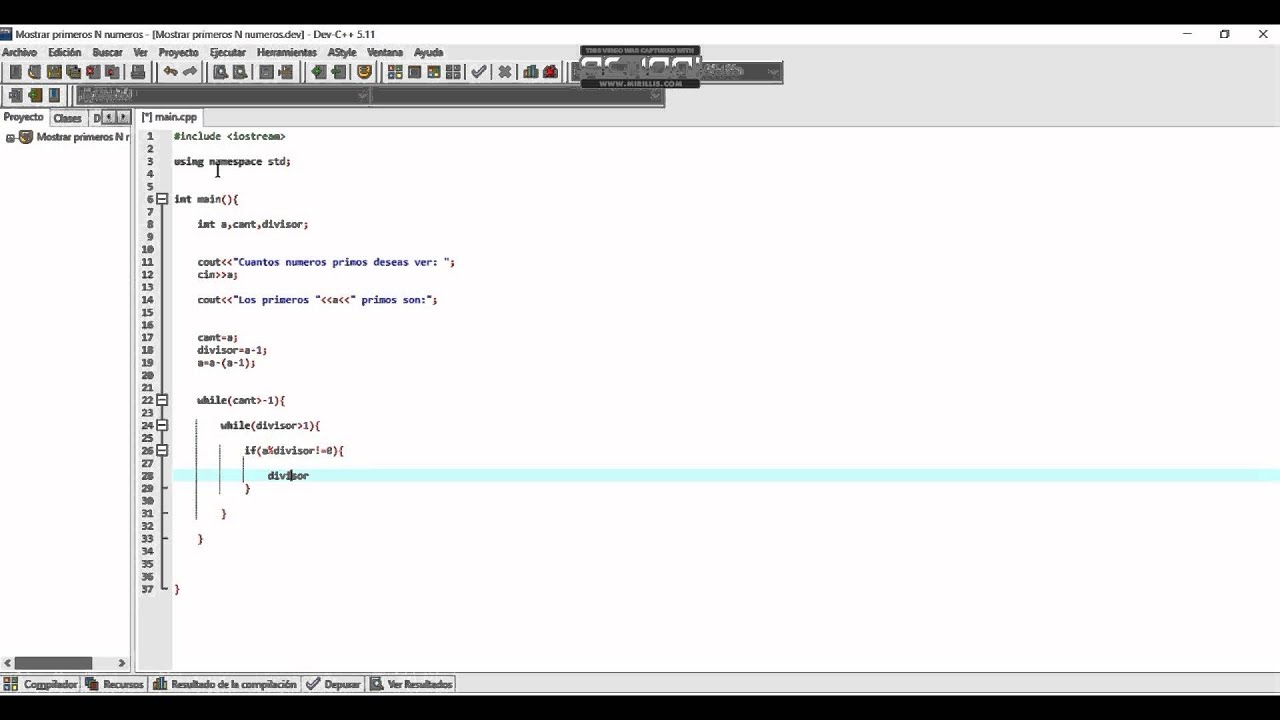Image resolution: width=1280 pixels, height=720 pixels.
Task: Select Mostrar primeros N project tree item
Action: (82, 137)
